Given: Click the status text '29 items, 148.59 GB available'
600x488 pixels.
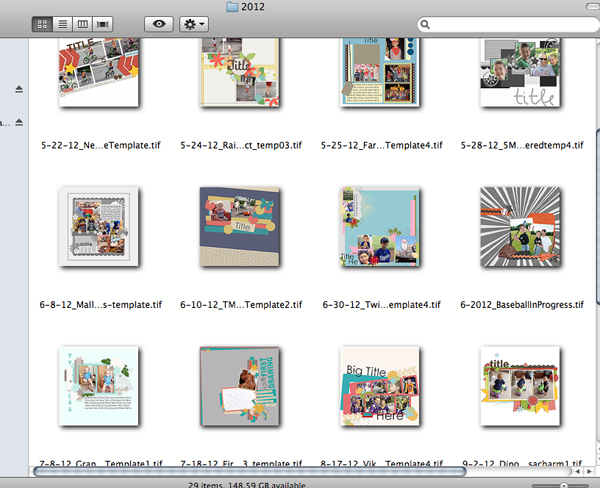Looking at the screenshot, I should [x=247, y=485].
